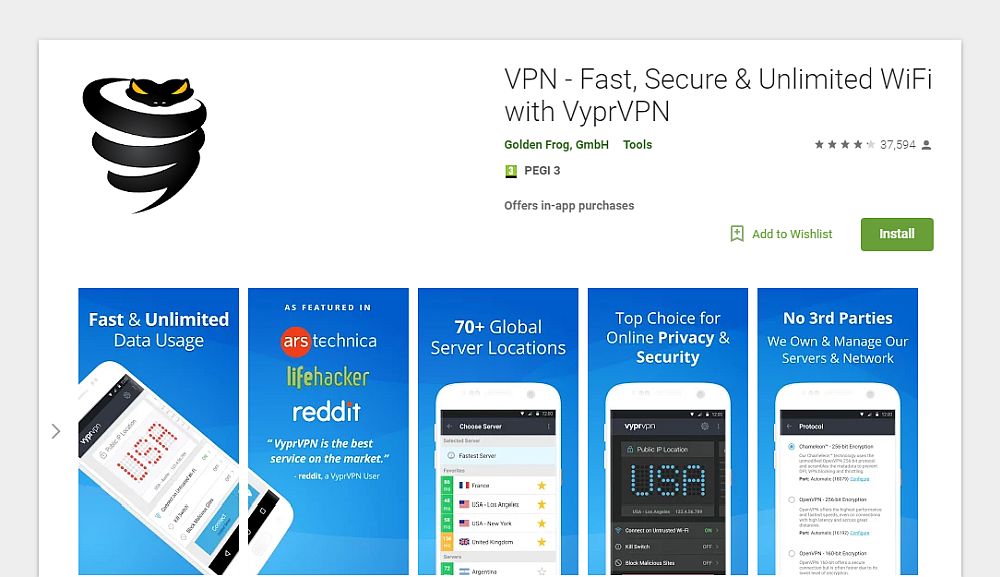
Task: Click the lifehacker logo in the featured screenshot
Action: [328, 377]
